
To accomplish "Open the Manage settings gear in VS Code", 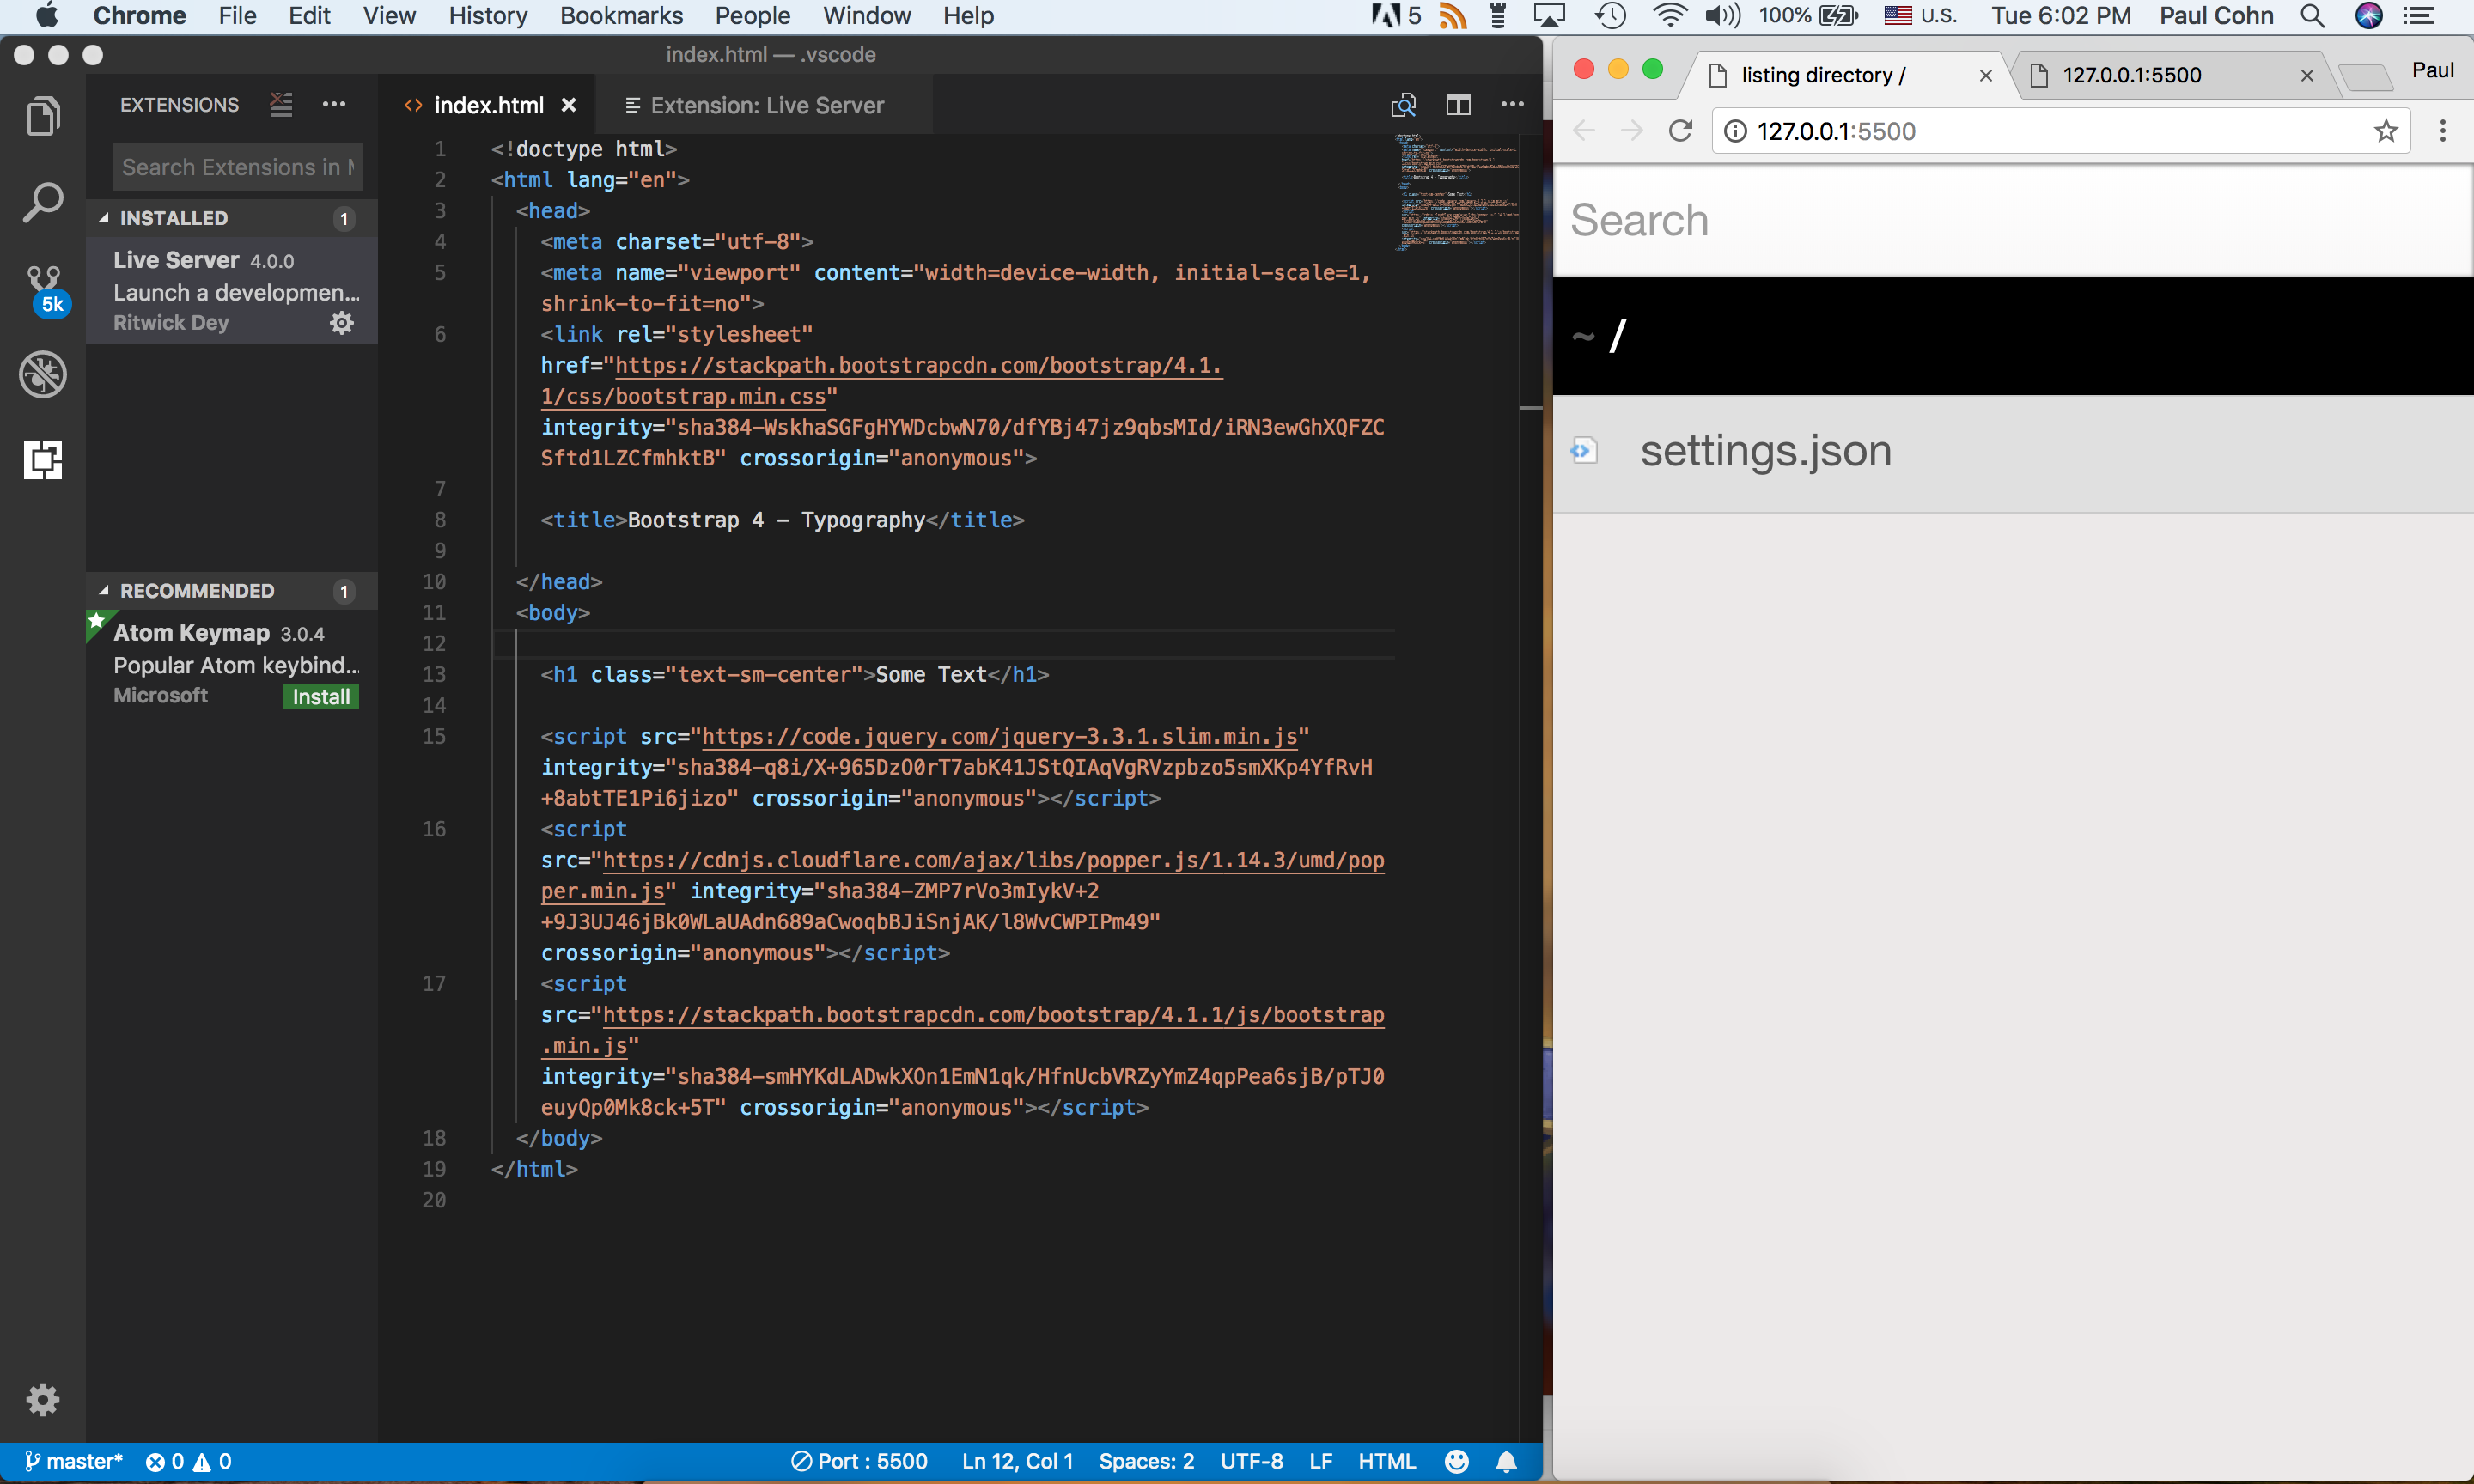I will click(44, 1400).
